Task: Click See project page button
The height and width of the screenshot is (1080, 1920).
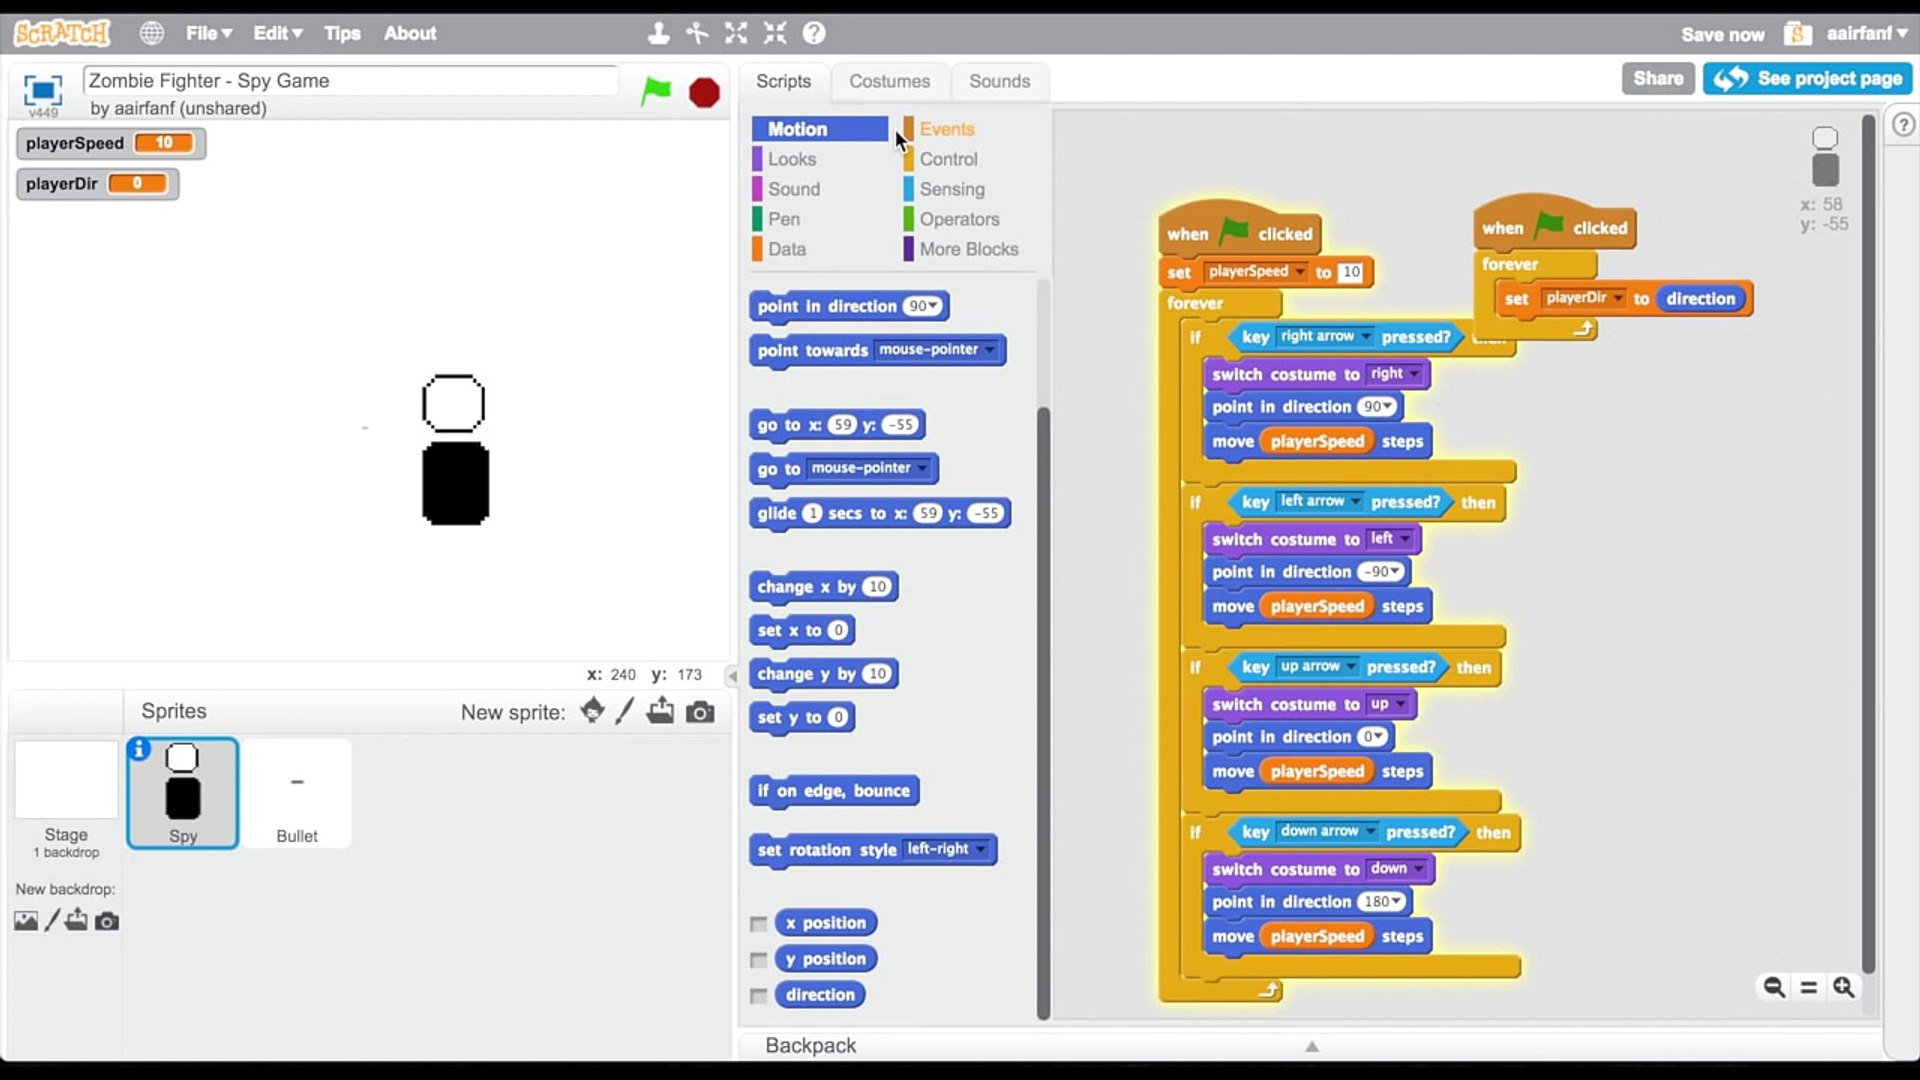Action: pos(1808,78)
